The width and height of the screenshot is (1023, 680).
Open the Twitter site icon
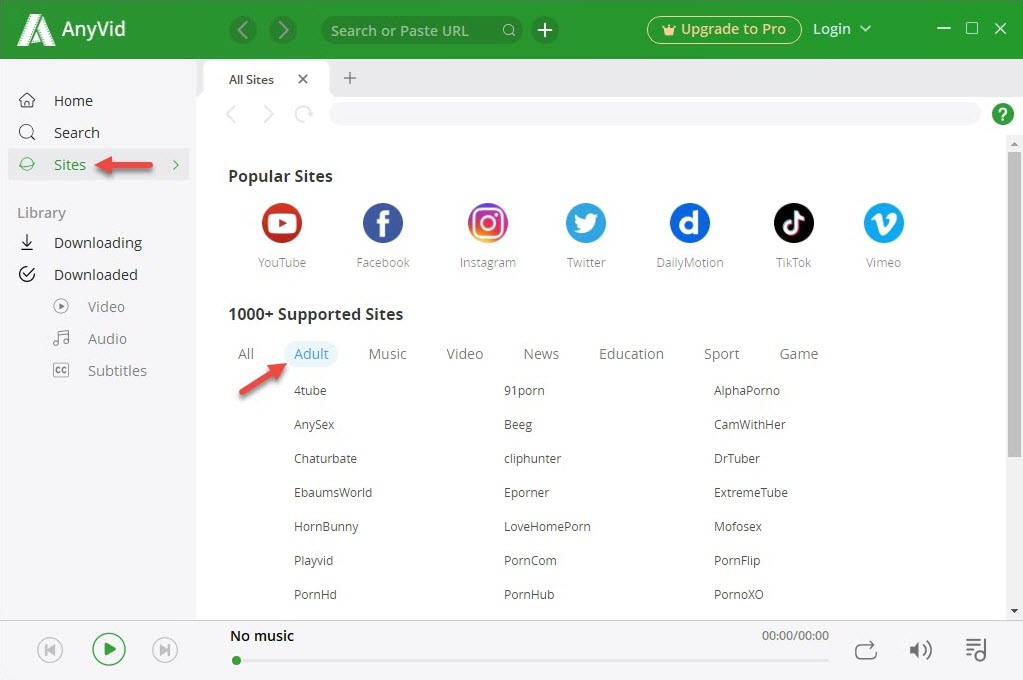pyautogui.click(x=586, y=223)
